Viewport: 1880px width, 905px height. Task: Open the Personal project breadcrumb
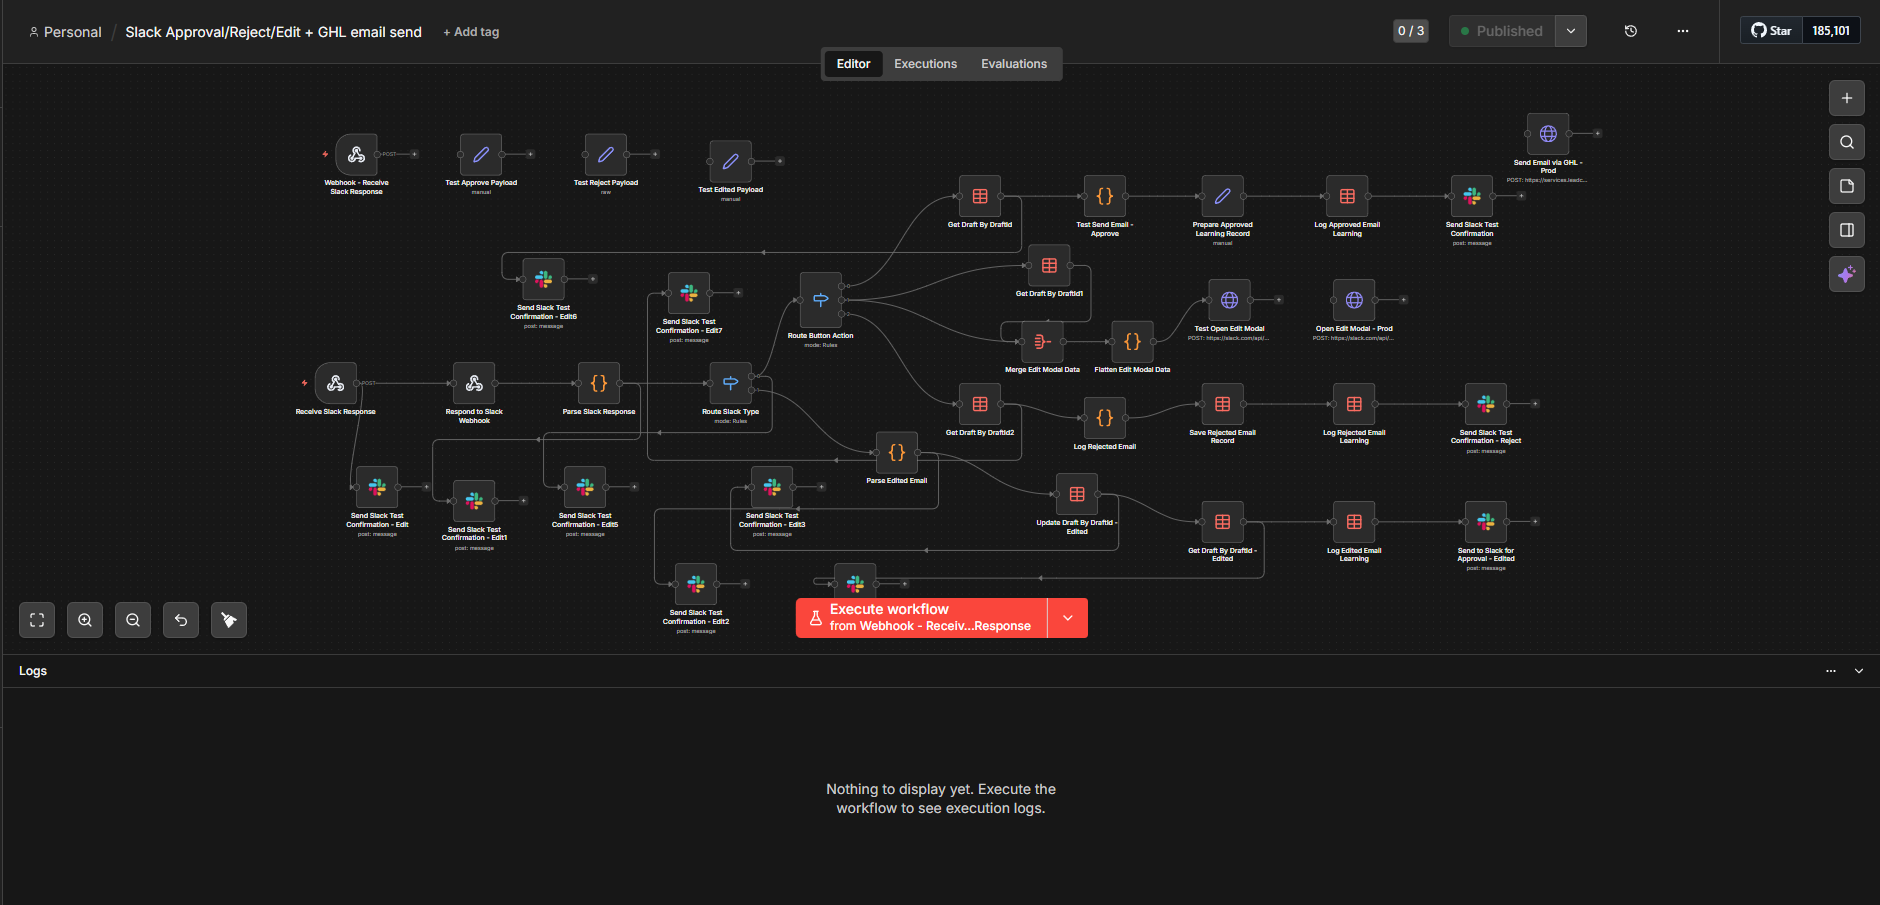(65, 32)
